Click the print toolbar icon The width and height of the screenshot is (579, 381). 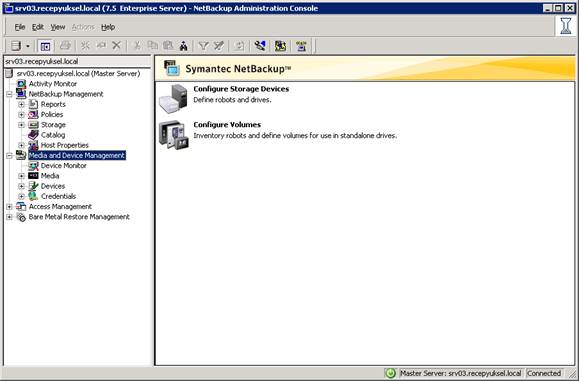pyautogui.click(x=65, y=46)
